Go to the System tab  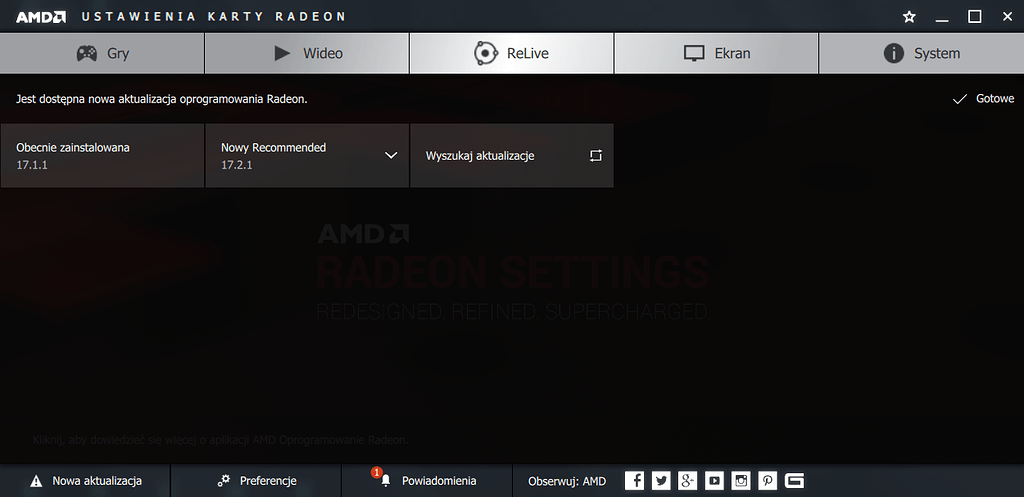921,54
